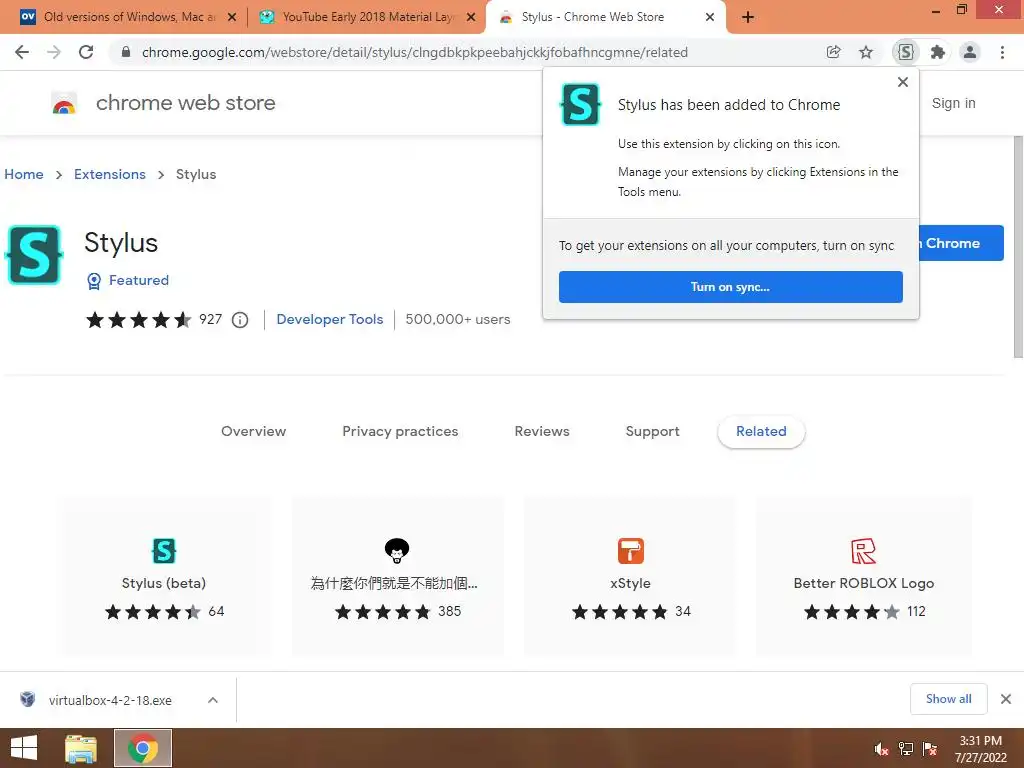The height and width of the screenshot is (768, 1024).
Task: Select the Related tab
Action: (x=761, y=431)
